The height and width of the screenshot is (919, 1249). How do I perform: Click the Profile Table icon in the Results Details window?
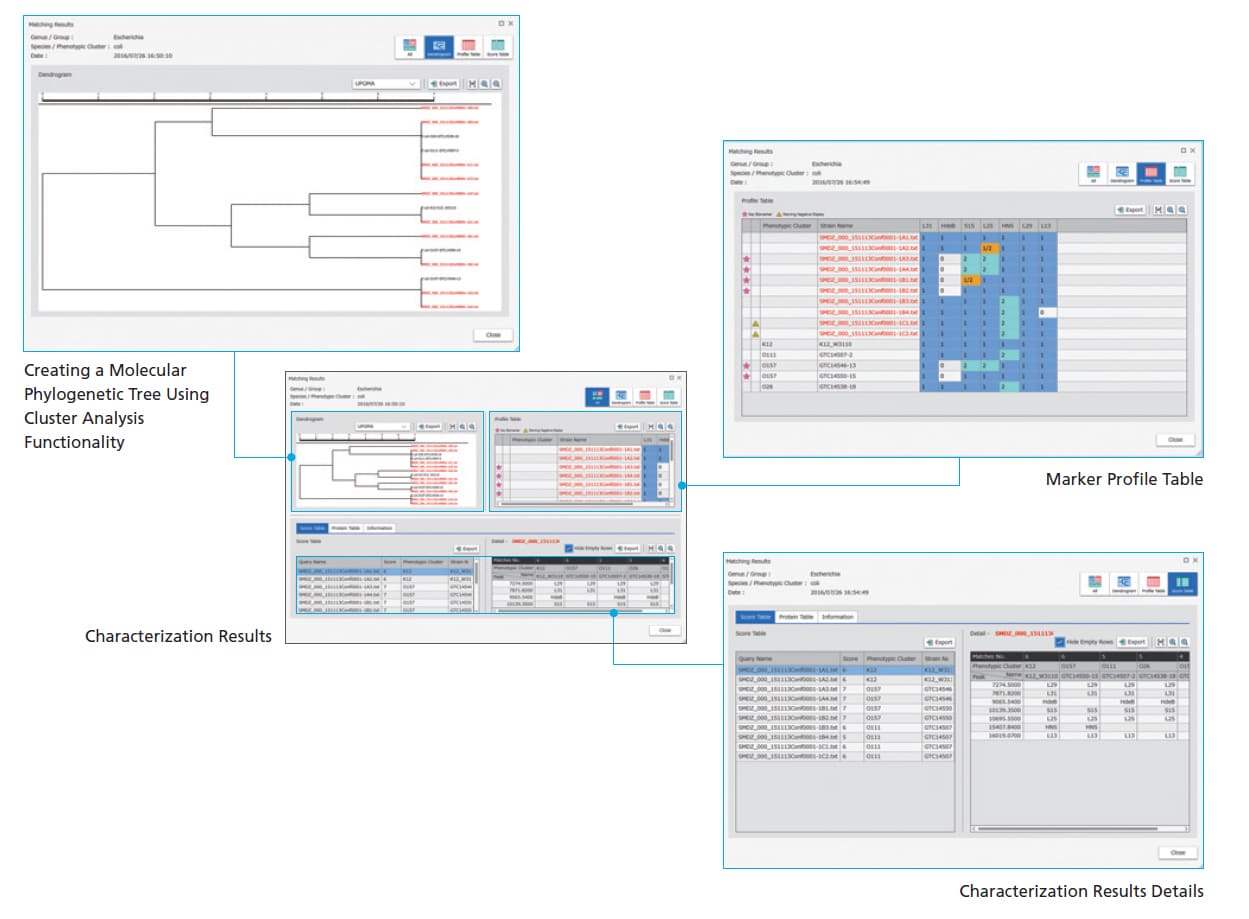[1152, 585]
